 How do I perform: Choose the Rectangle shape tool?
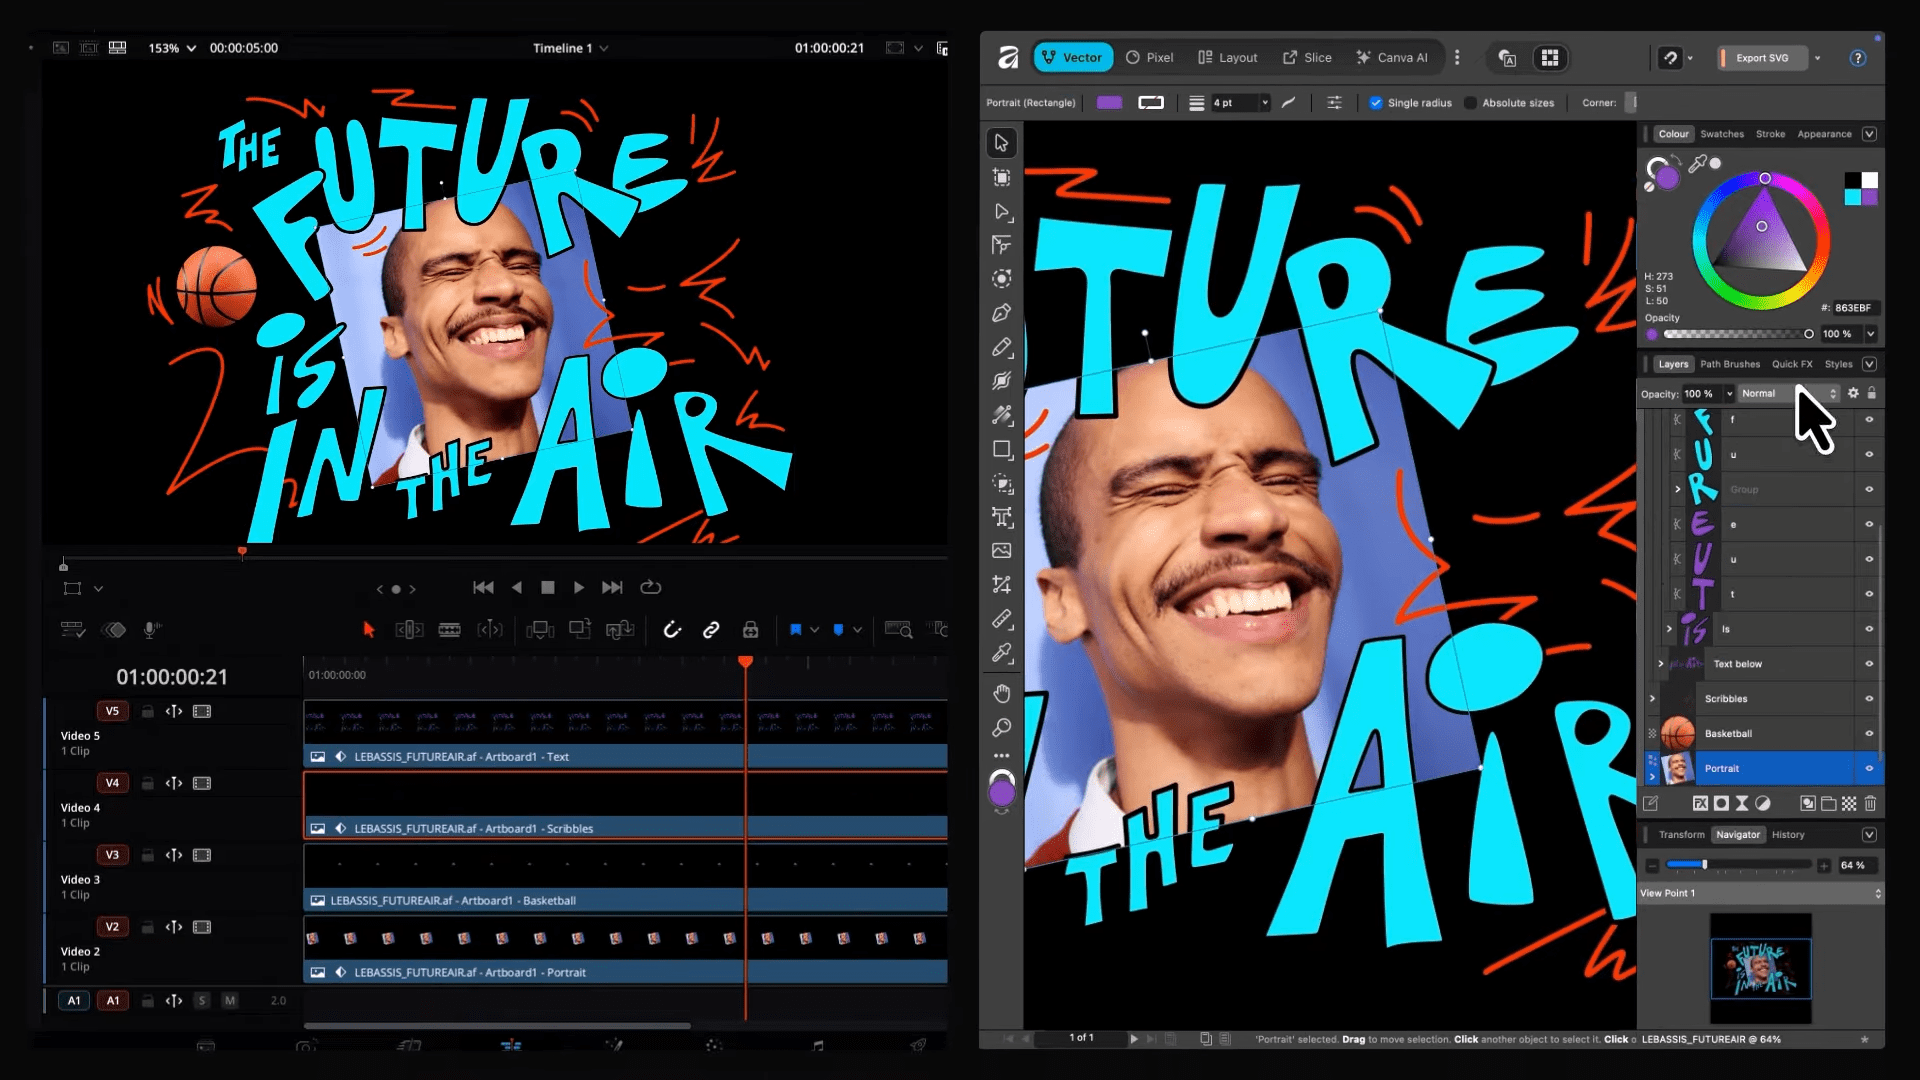1001,449
